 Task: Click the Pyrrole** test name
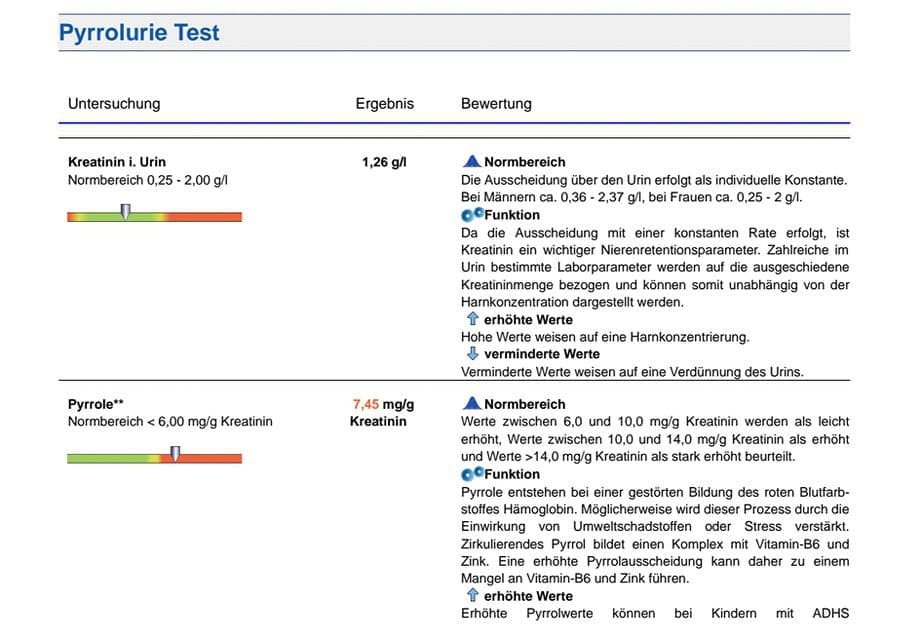[x=96, y=404]
